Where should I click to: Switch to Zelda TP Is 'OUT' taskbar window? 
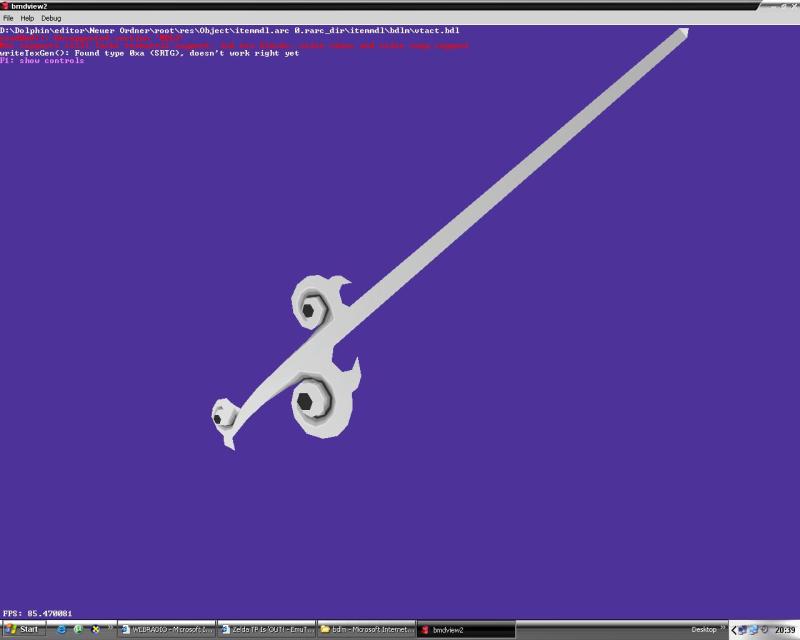(267, 630)
